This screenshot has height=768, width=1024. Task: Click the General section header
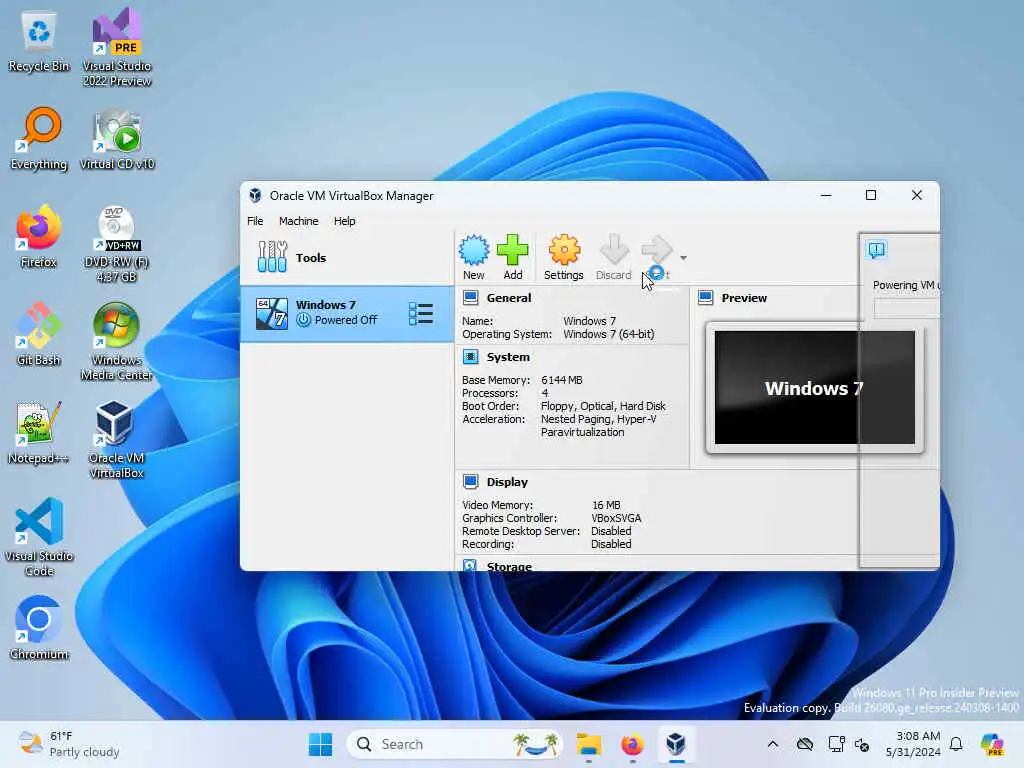[508, 298]
